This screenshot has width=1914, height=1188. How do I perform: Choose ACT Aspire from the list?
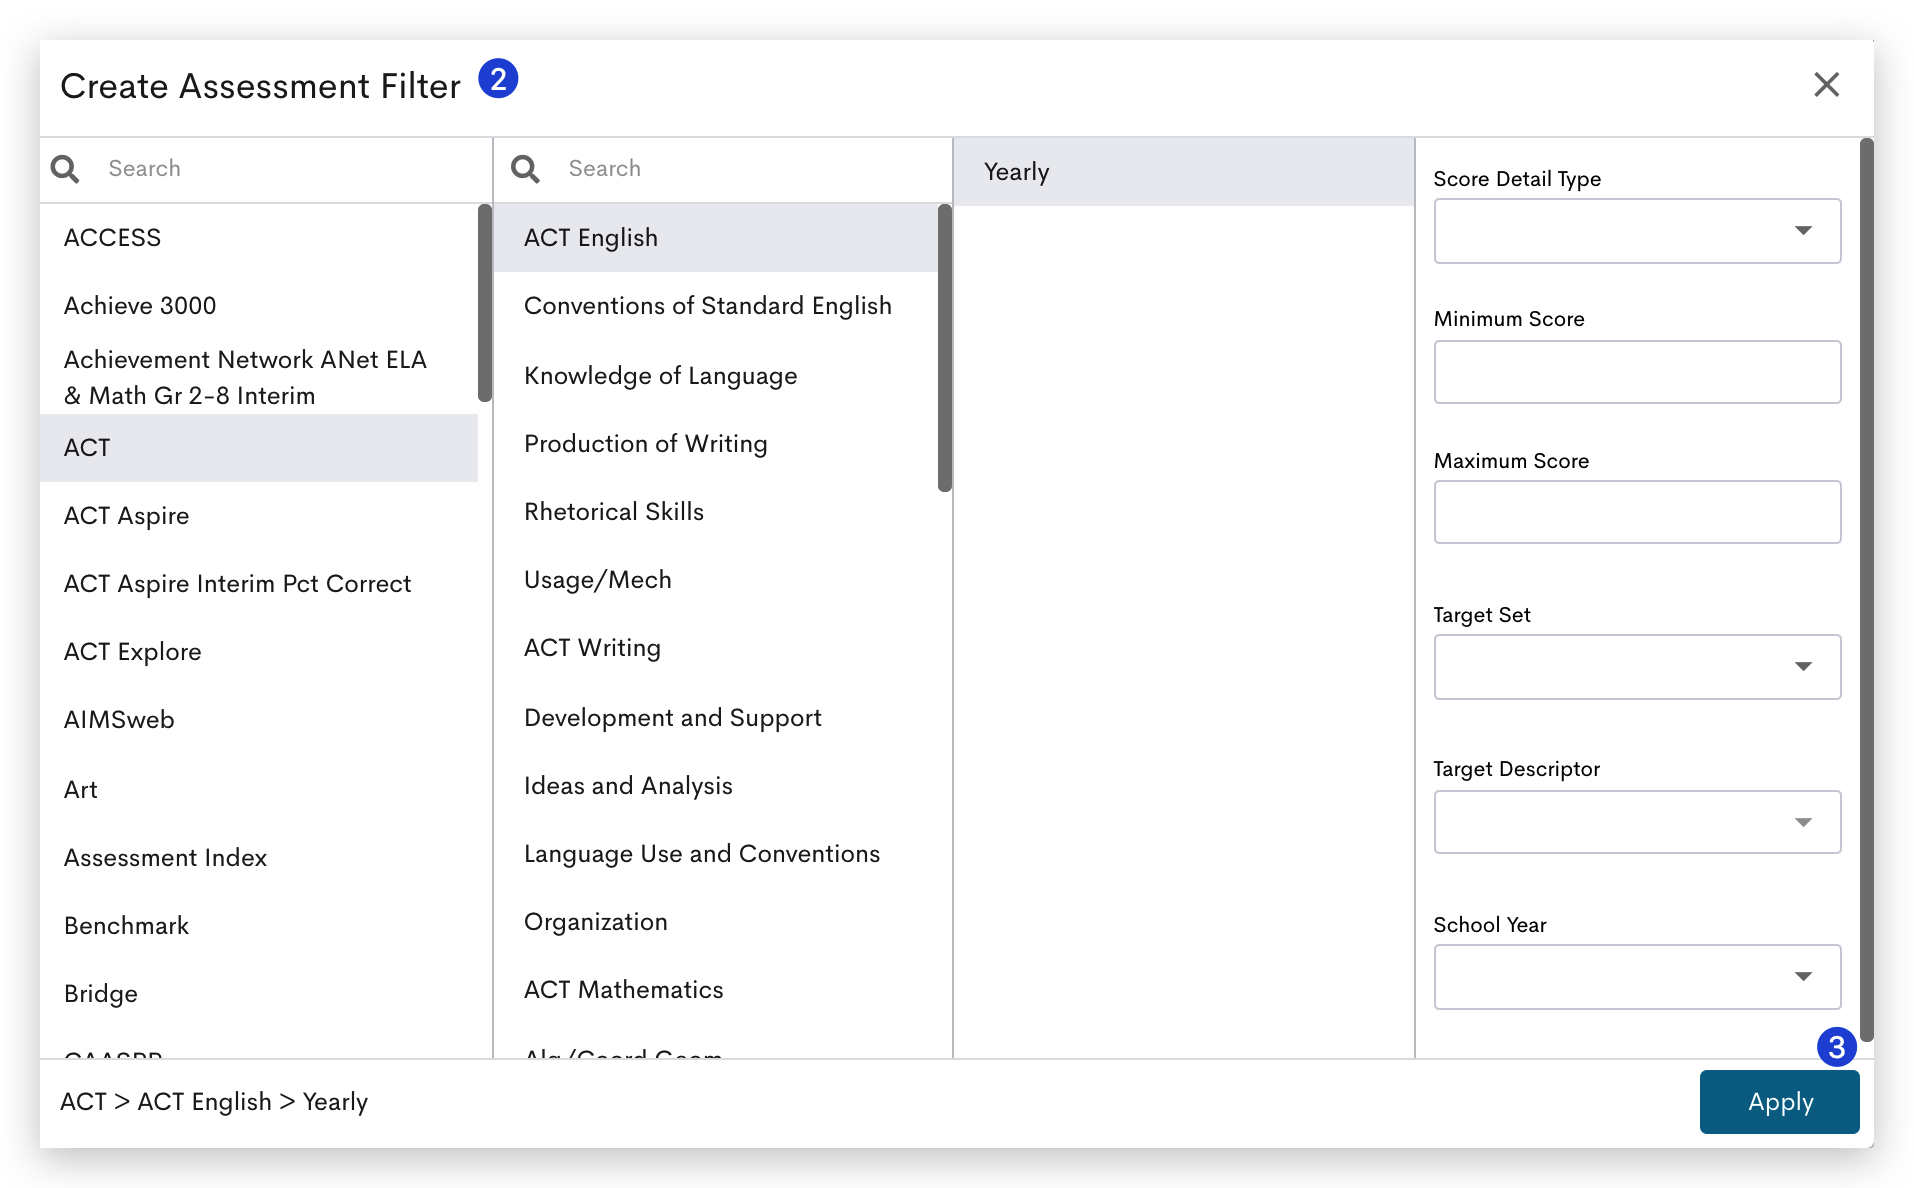coord(259,516)
